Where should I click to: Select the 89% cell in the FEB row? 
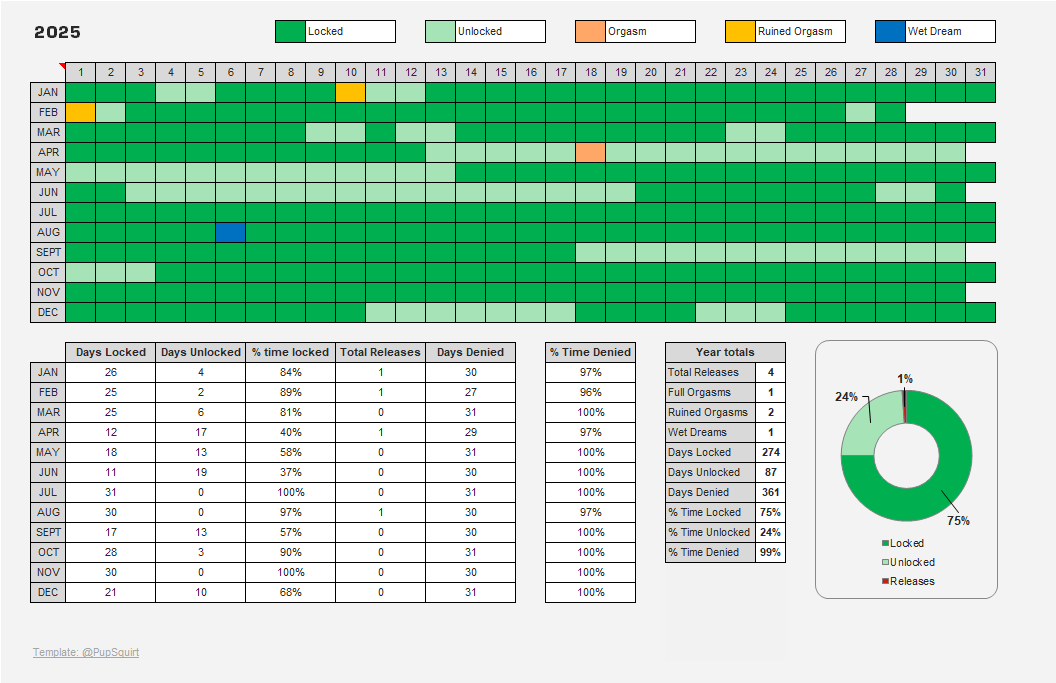(x=290, y=392)
